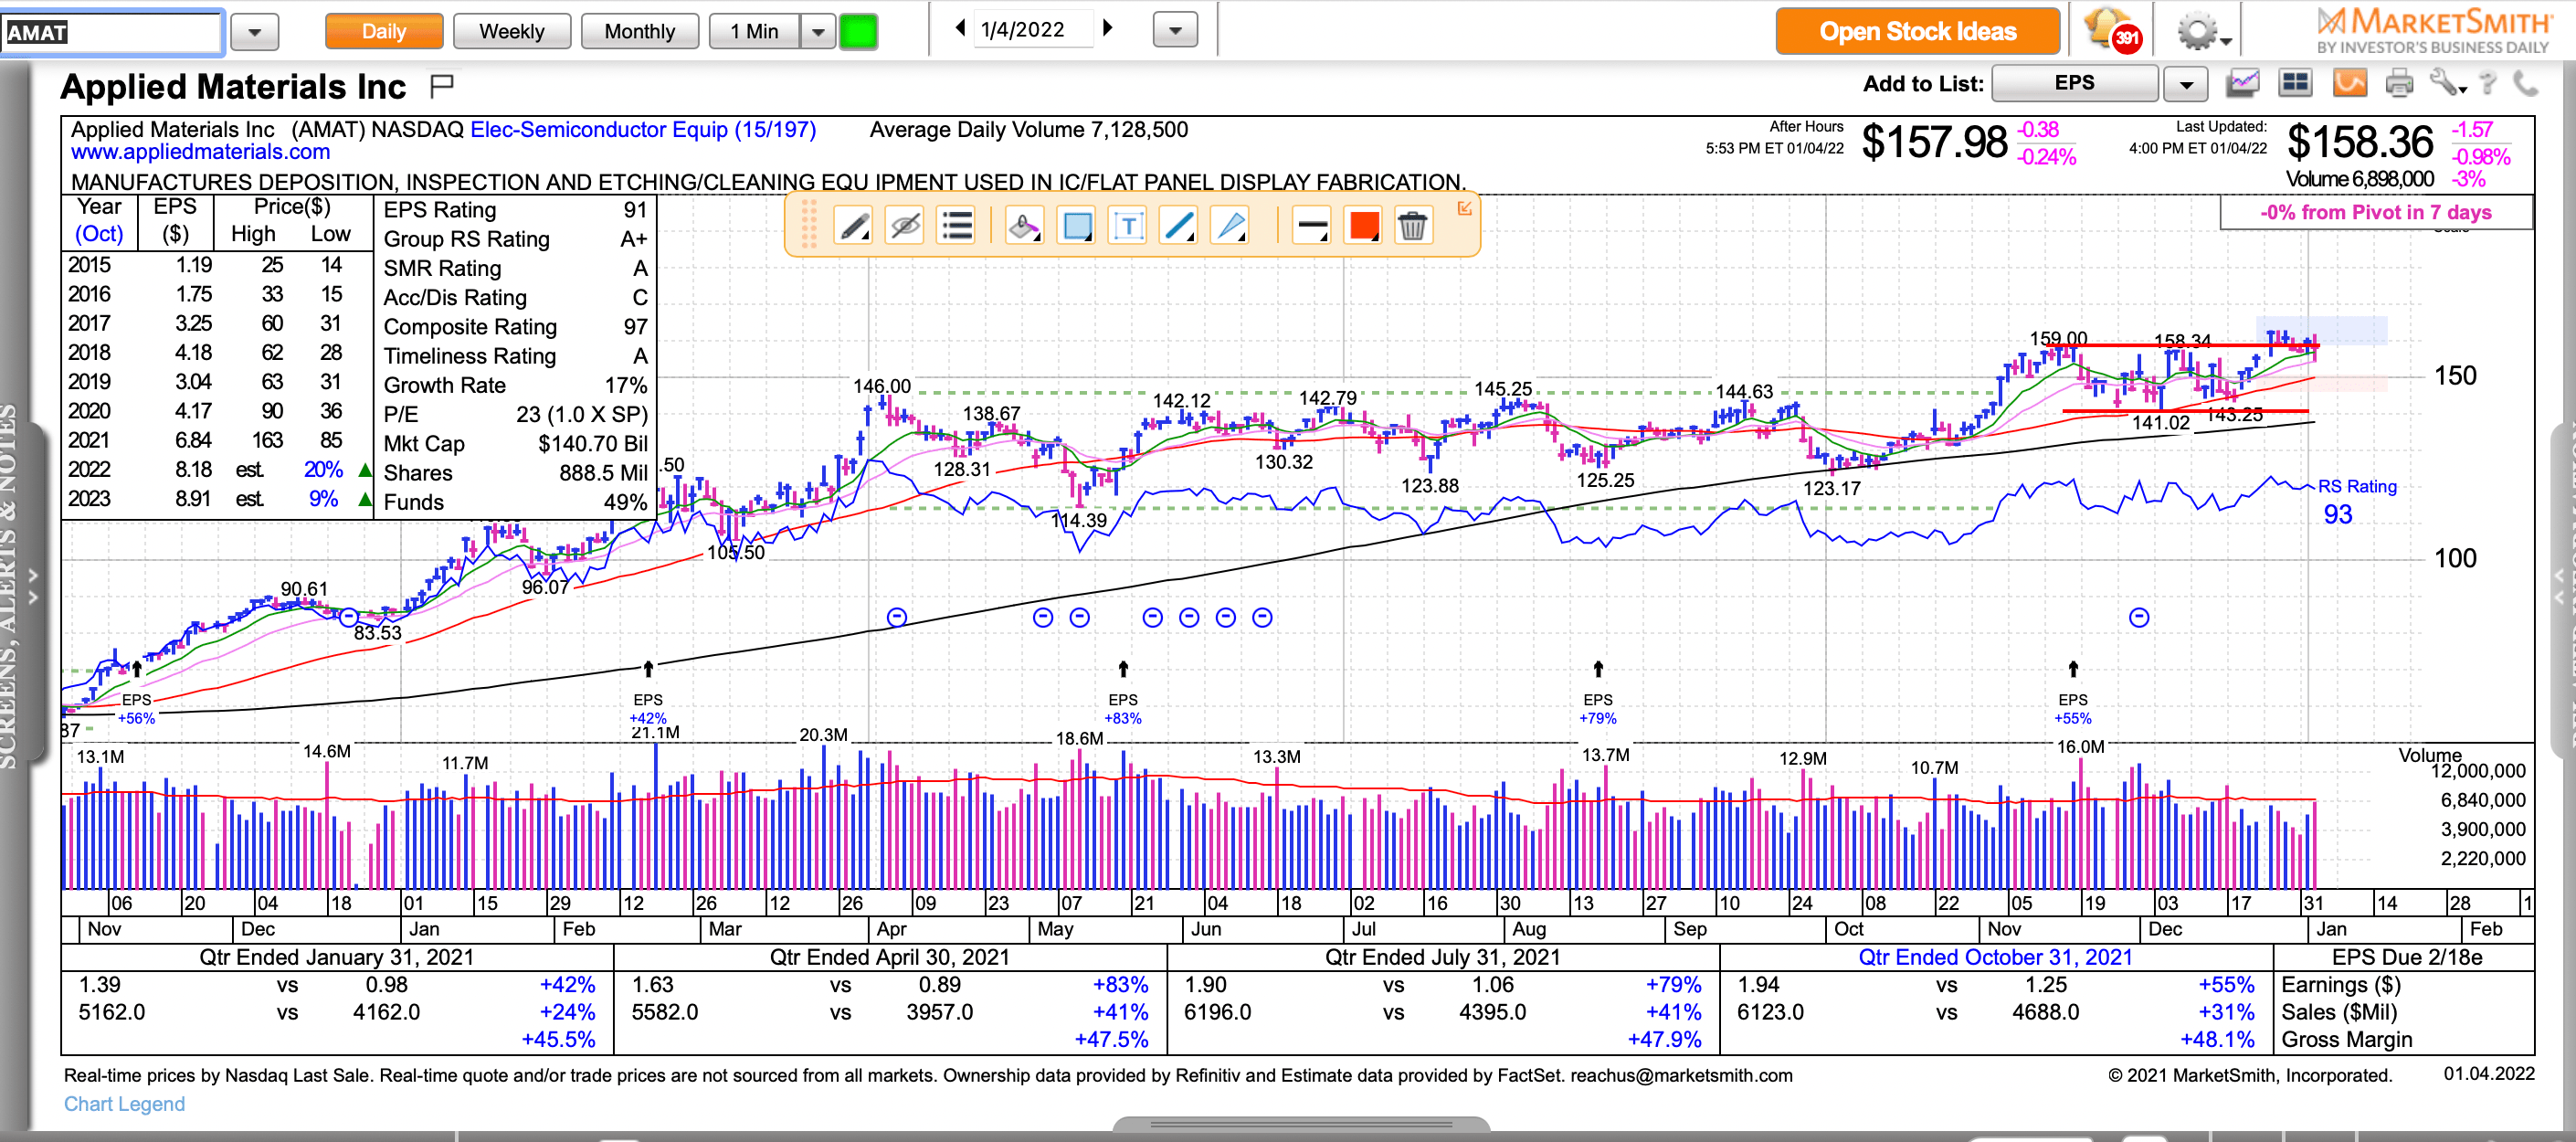Select the text box tool
The width and height of the screenshot is (2576, 1142).
pyautogui.click(x=1128, y=226)
